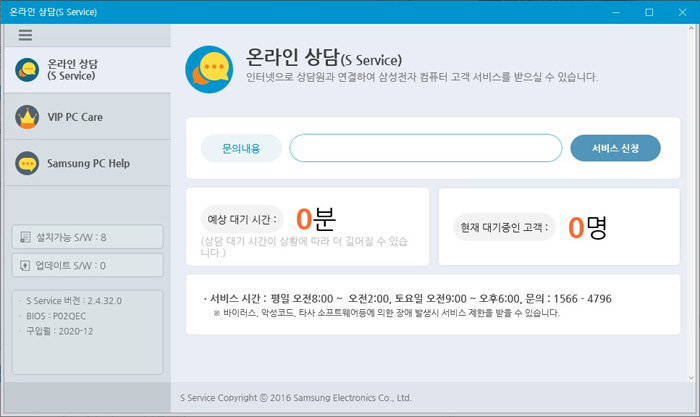This screenshot has height=417, width=700.
Task: Select Samsung PC Help menu item
Action: click(x=88, y=163)
